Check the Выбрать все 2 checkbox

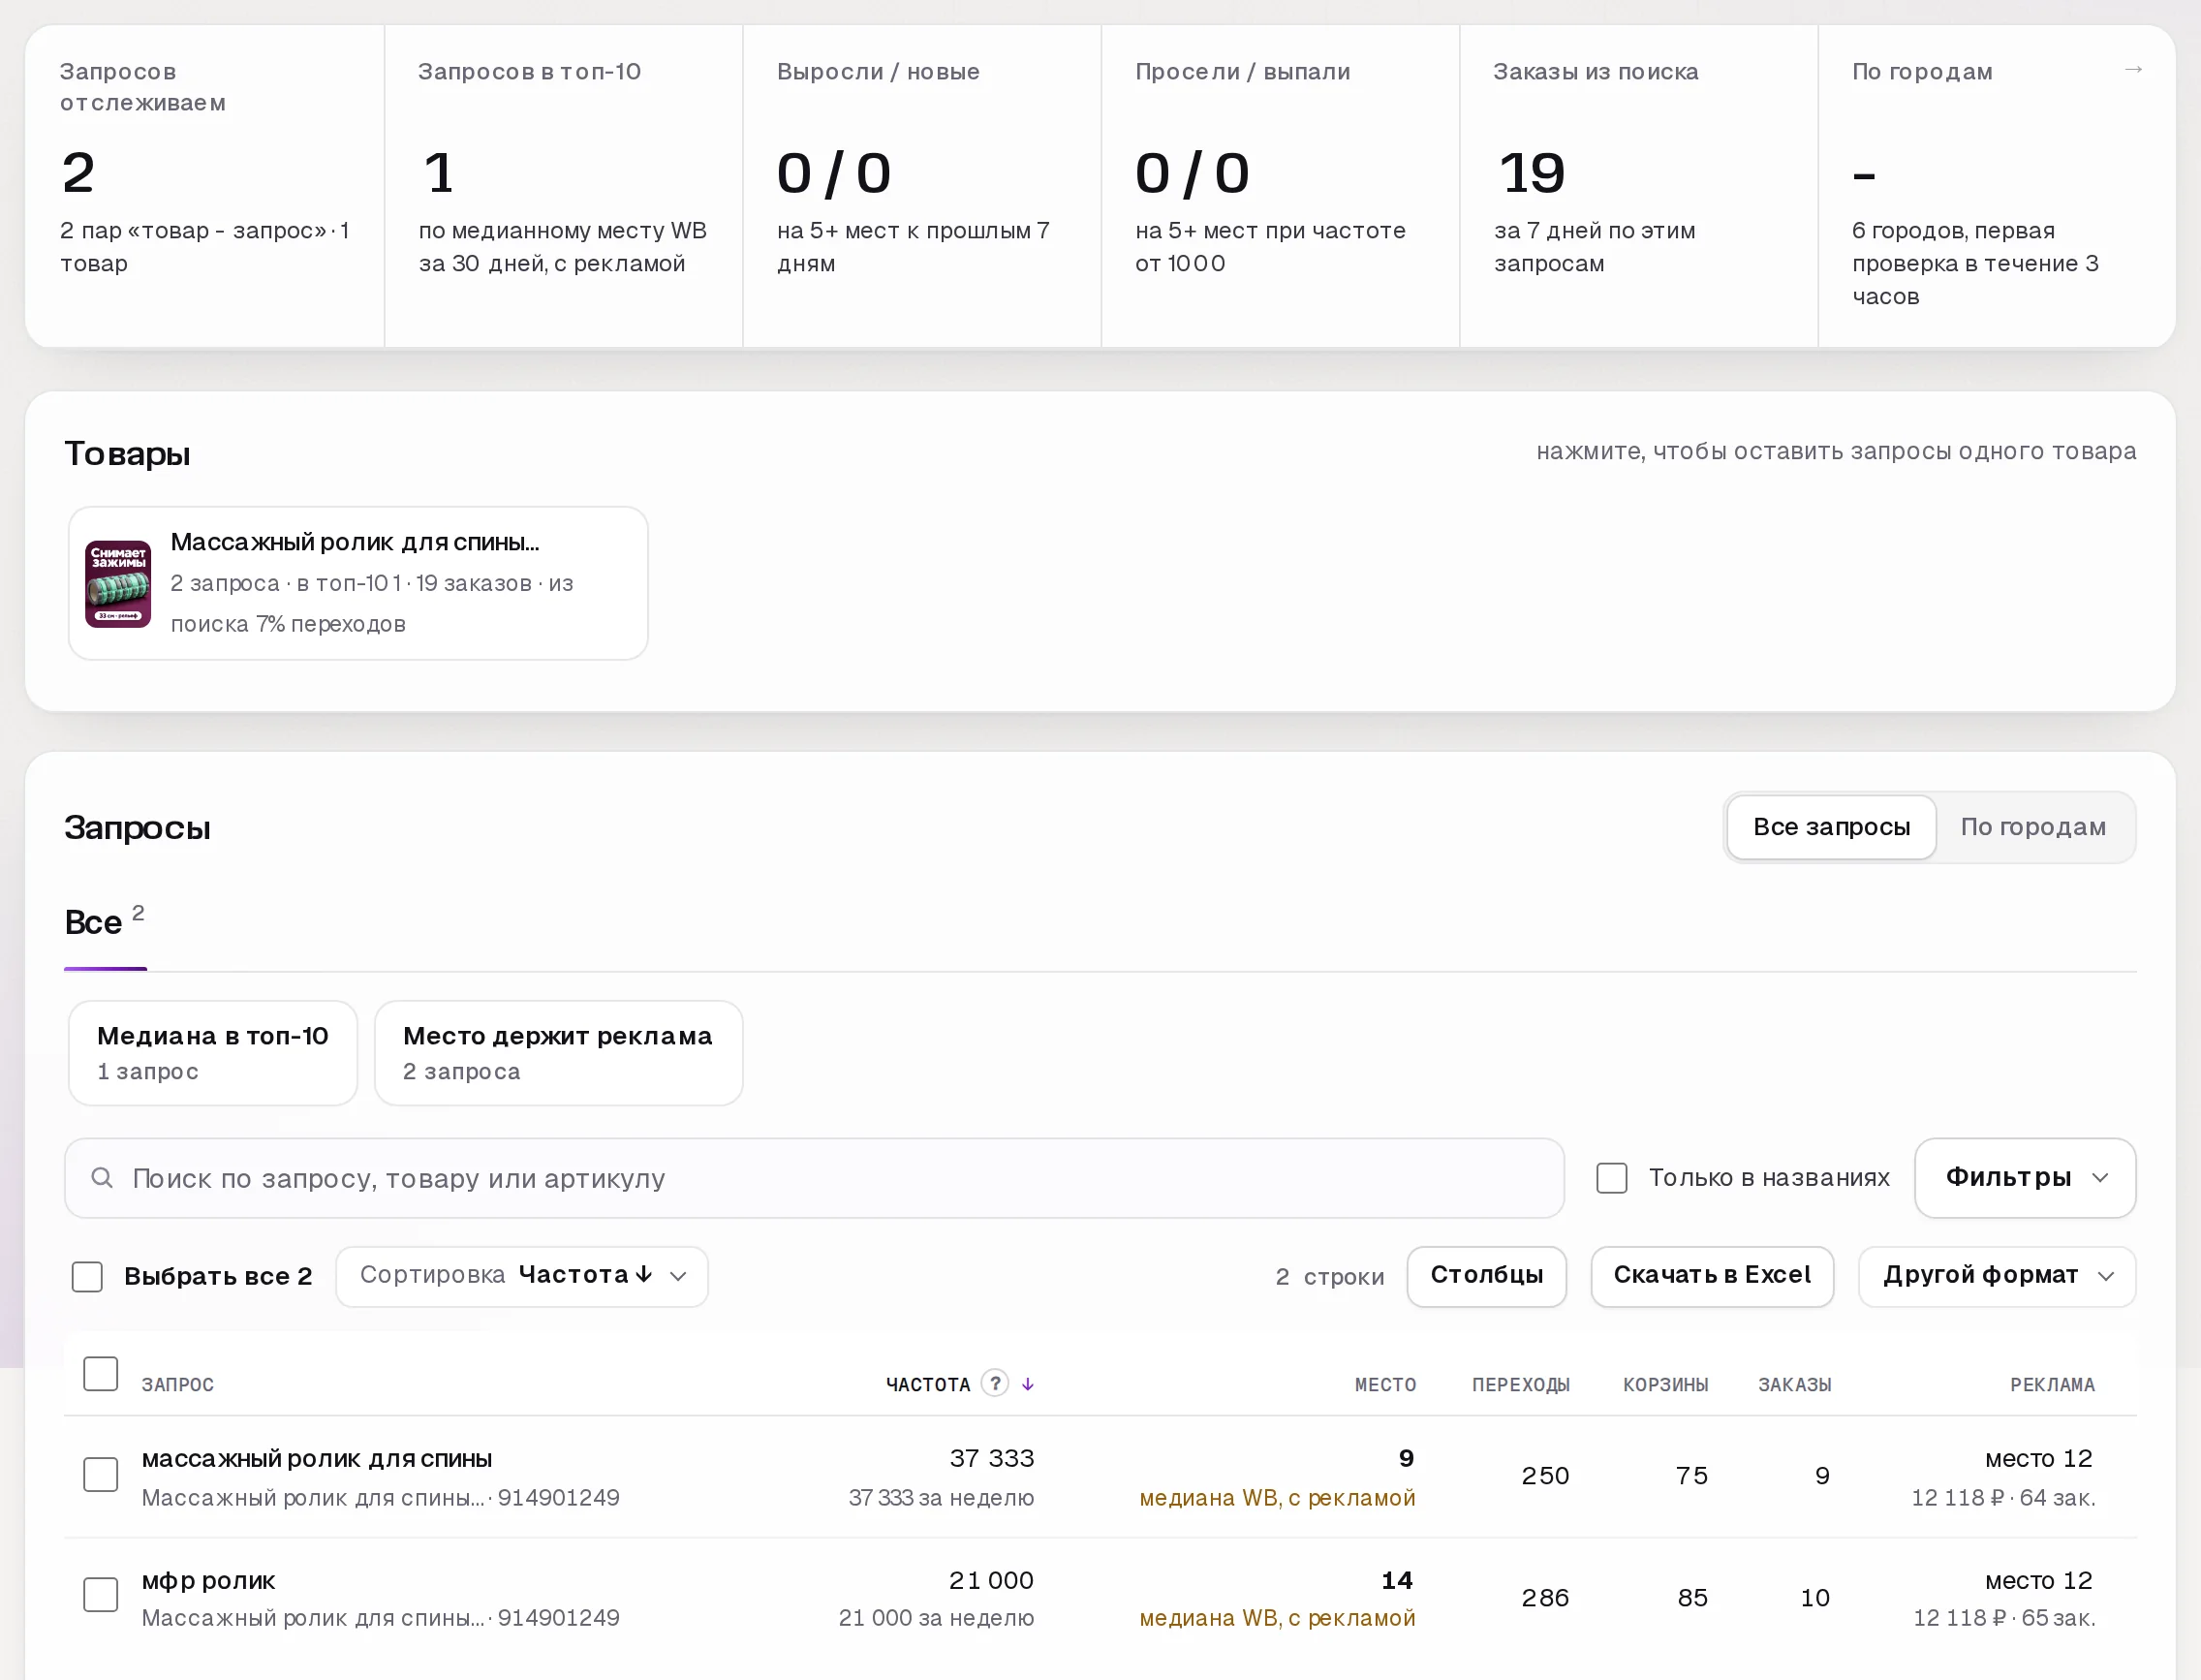click(x=87, y=1276)
